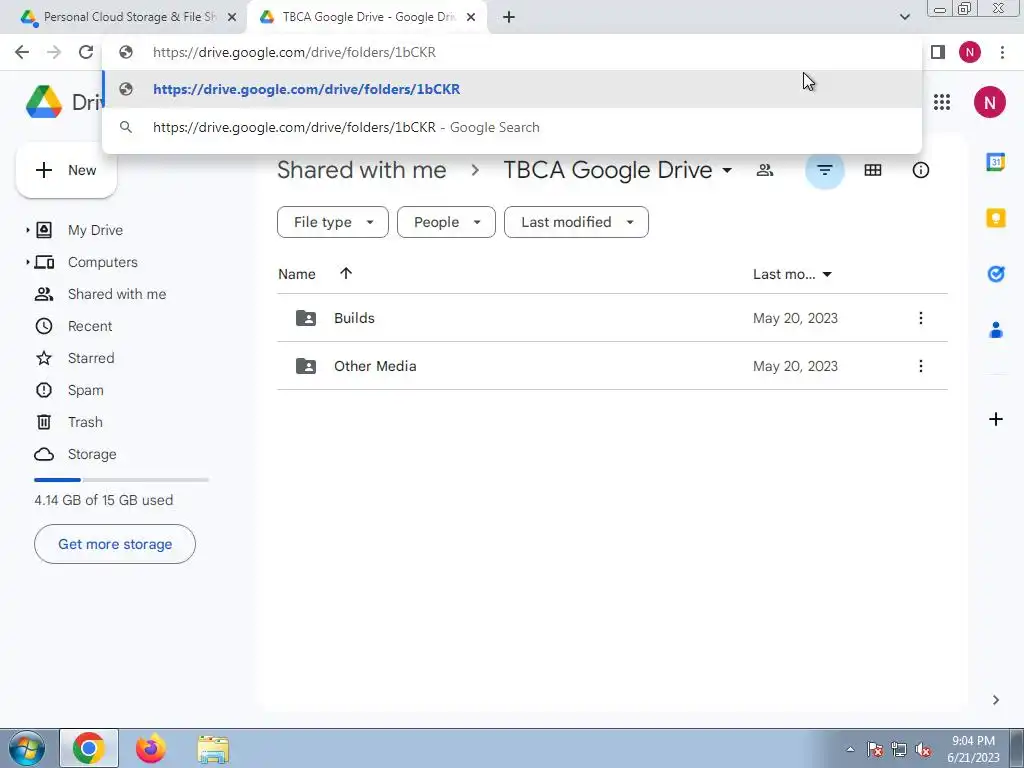Show hidden tray icons arrow
Screen dimensions: 1024x768
[x=850, y=750]
